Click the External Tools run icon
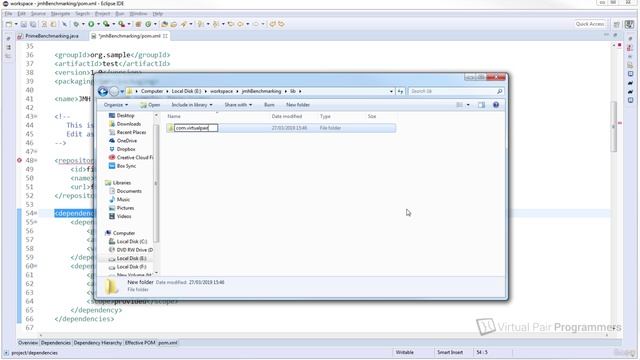640x360 pixels. click(x=122, y=24)
